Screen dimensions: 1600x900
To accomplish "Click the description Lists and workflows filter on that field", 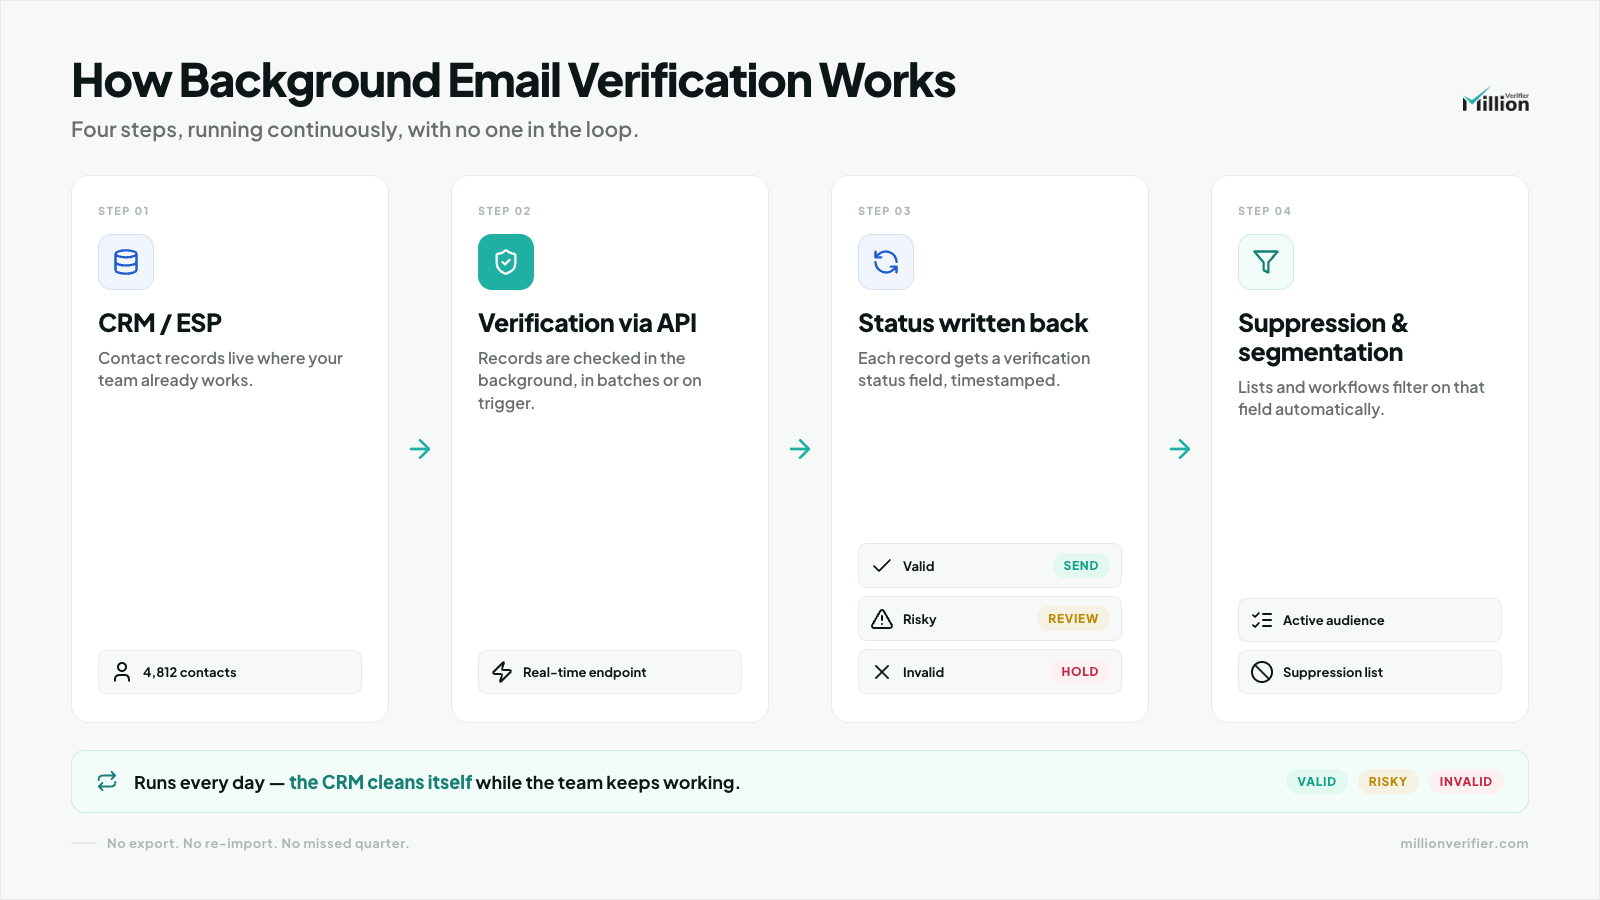I will [x=1361, y=398].
